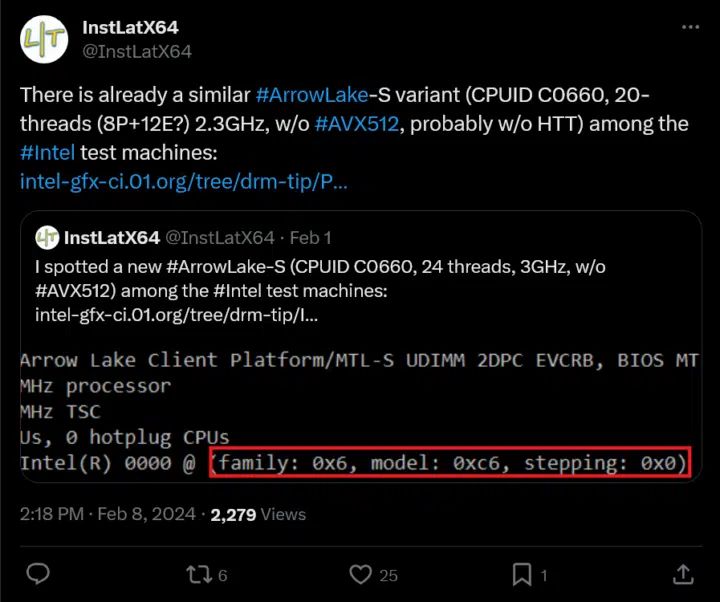Screen dimensions: 720x602
Task: Open the quoted tweet's log screenshot image
Action: click(x=360, y=411)
